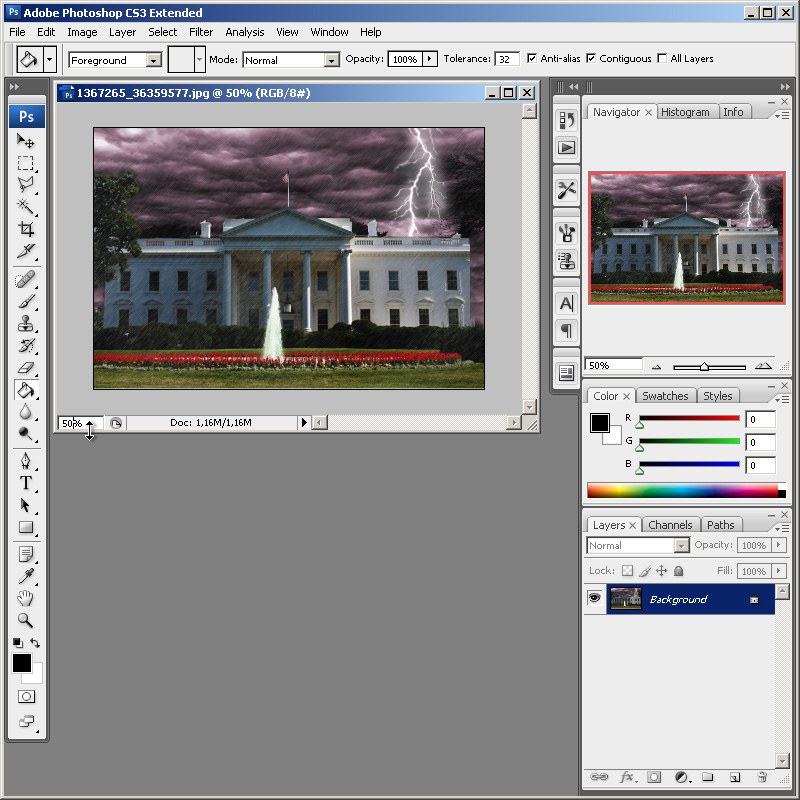Image resolution: width=800 pixels, height=800 pixels.
Task: Select the Rectangle shape tool
Action: click(26, 527)
